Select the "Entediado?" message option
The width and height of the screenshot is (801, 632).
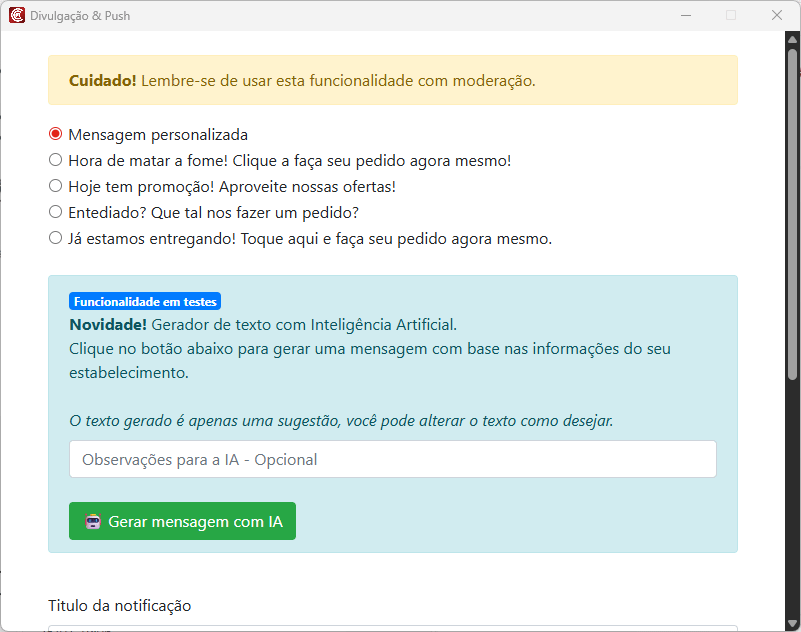[56, 212]
